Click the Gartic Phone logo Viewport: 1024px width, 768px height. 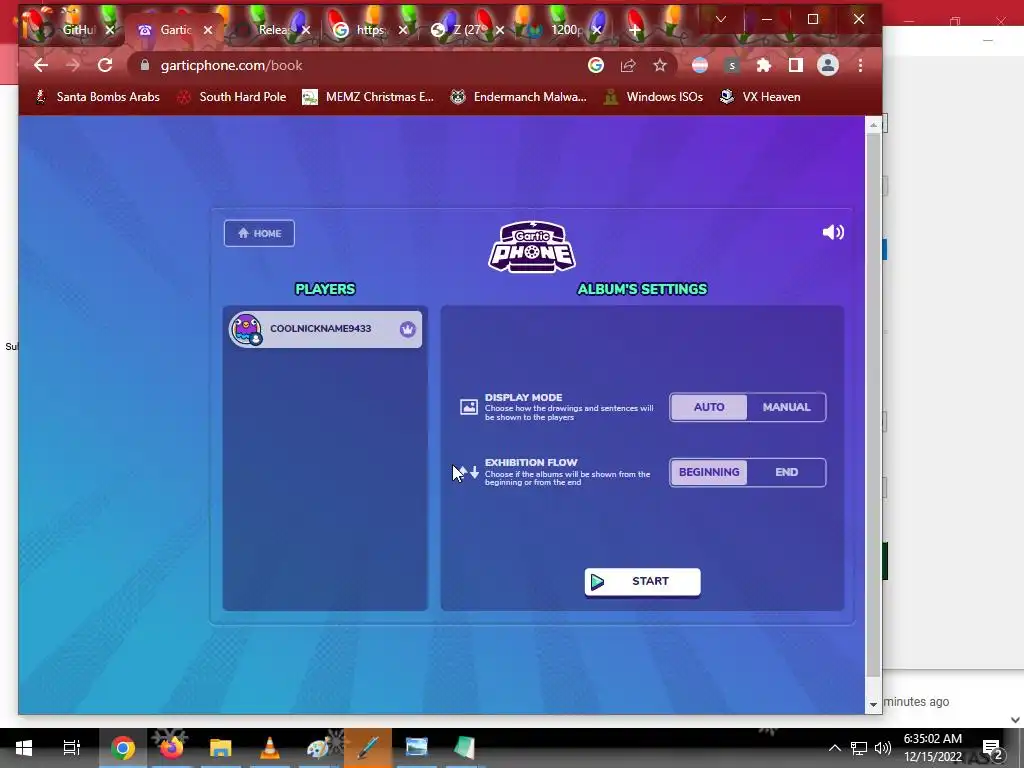[532, 247]
